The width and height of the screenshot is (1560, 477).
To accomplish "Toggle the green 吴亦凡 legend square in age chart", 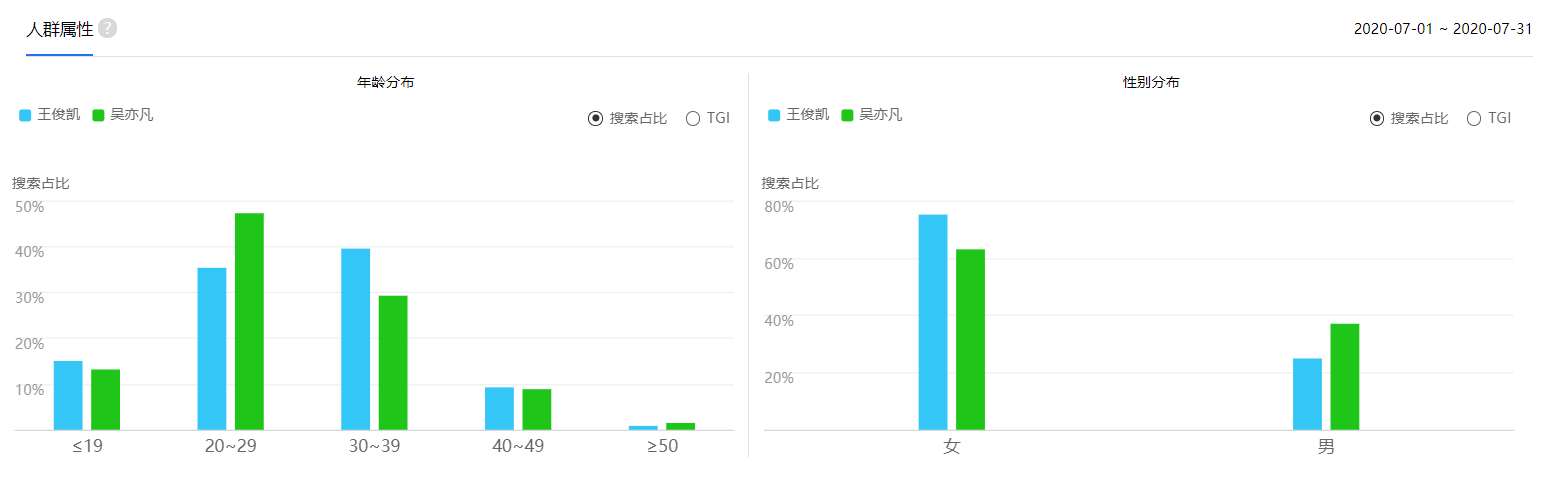I will [98, 115].
